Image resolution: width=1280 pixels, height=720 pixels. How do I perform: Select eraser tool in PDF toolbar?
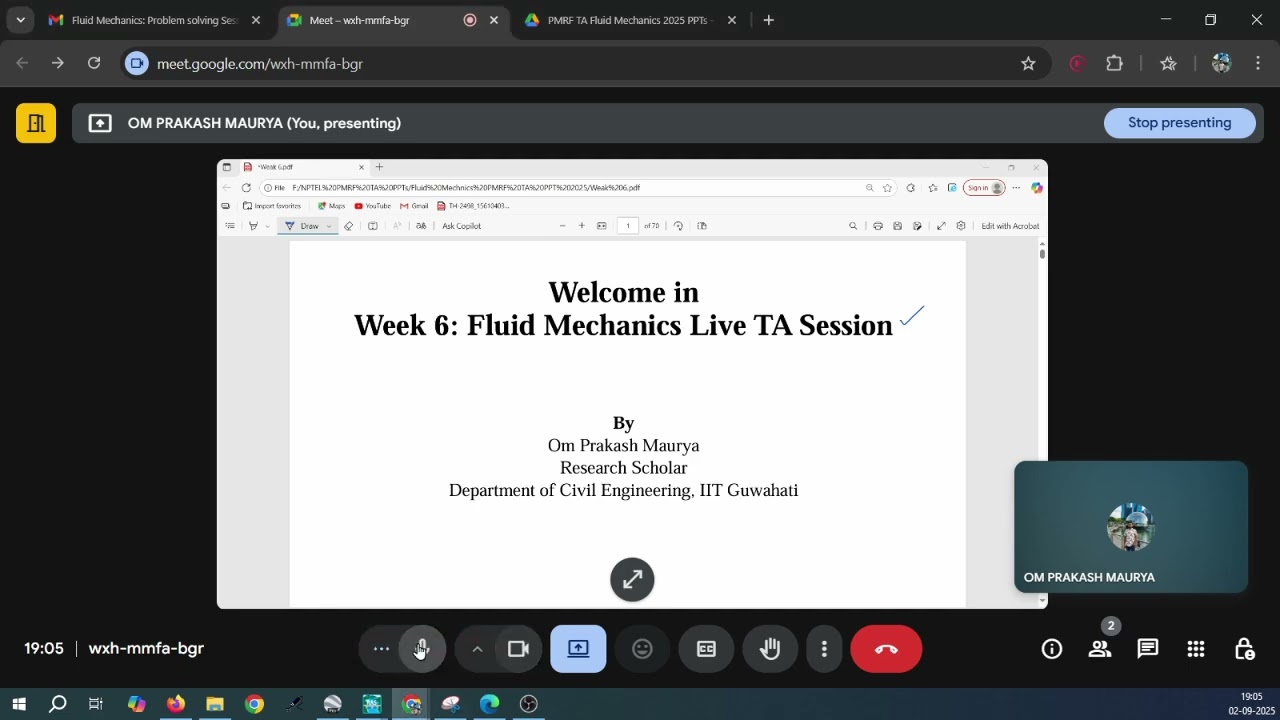[349, 226]
